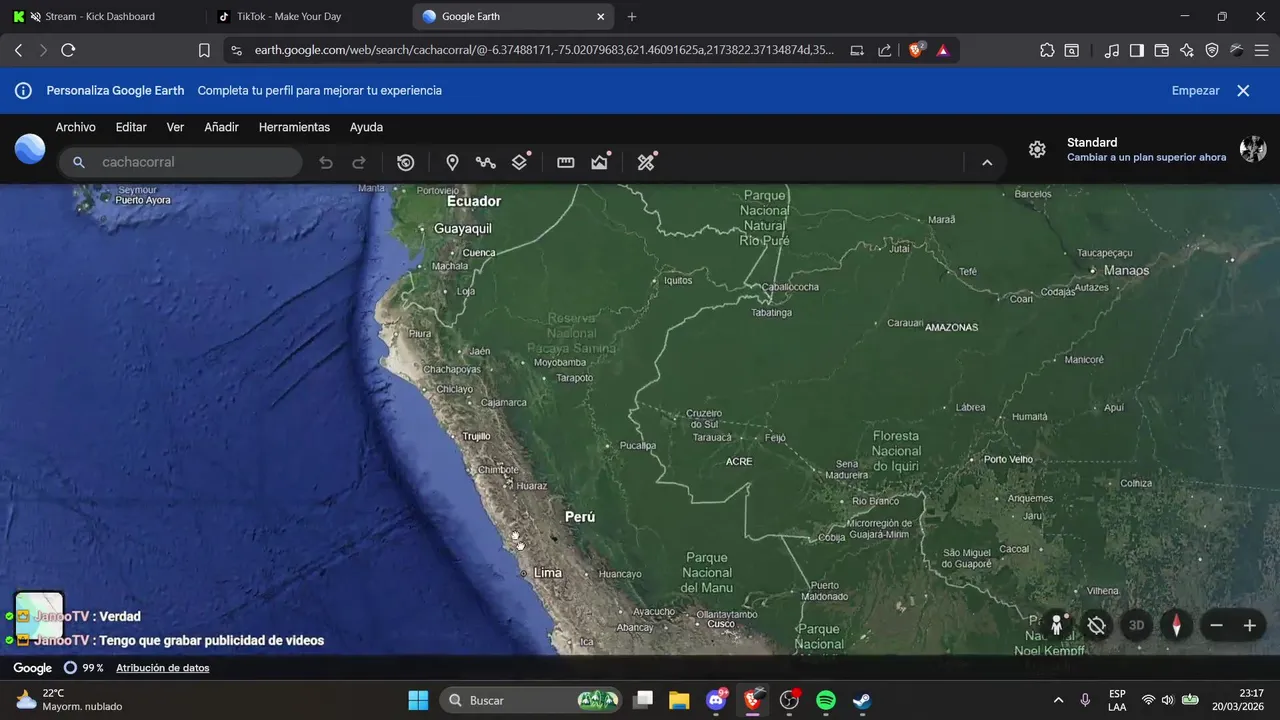This screenshot has width=1280, height=720.
Task: Toggle the globe rotation lock icon
Action: point(1096,626)
